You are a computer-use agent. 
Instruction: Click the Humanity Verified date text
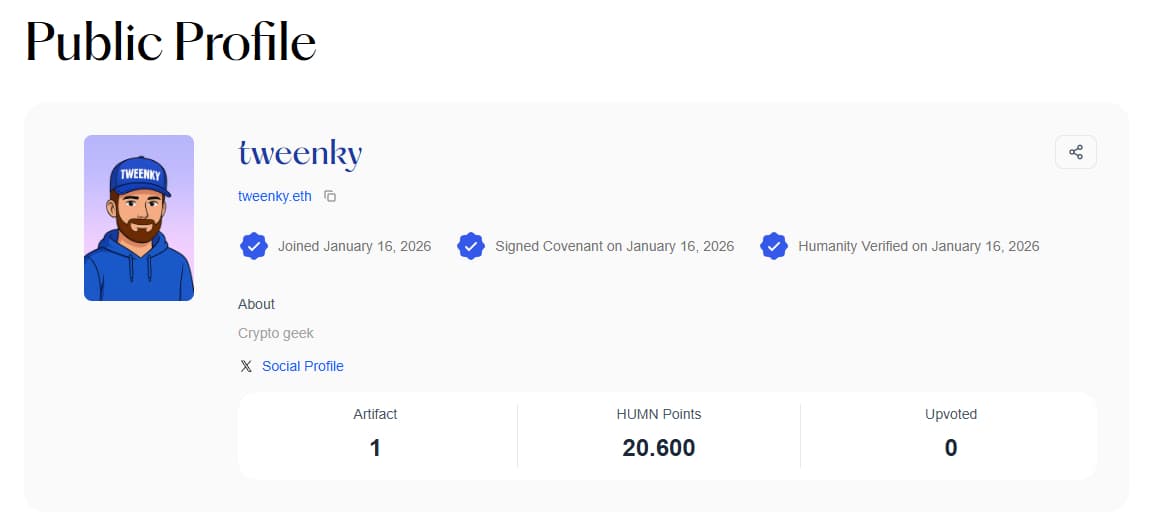point(918,246)
